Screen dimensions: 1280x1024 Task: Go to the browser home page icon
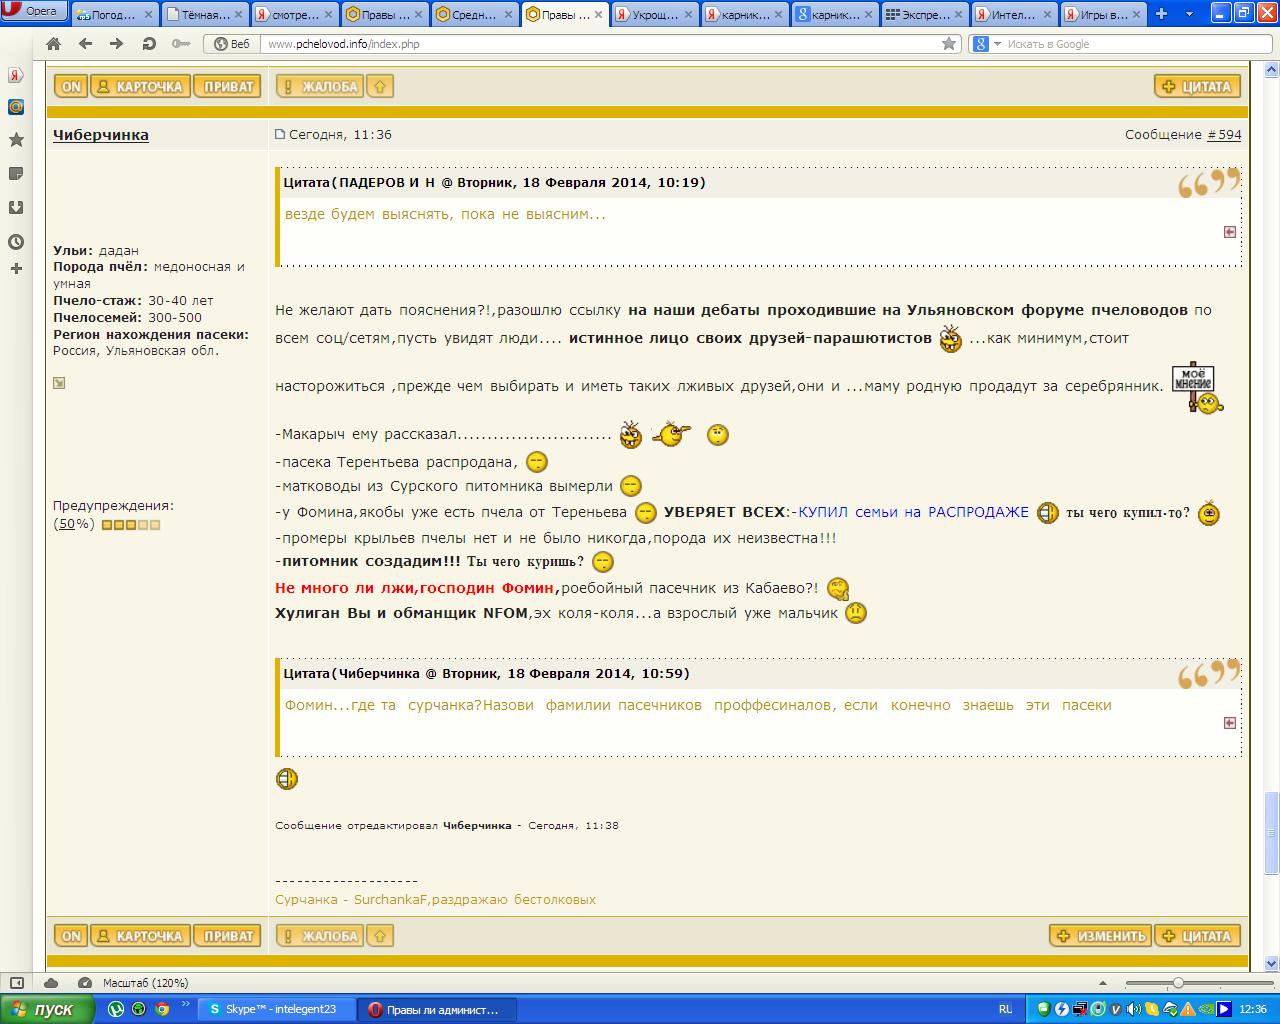[x=53, y=44]
